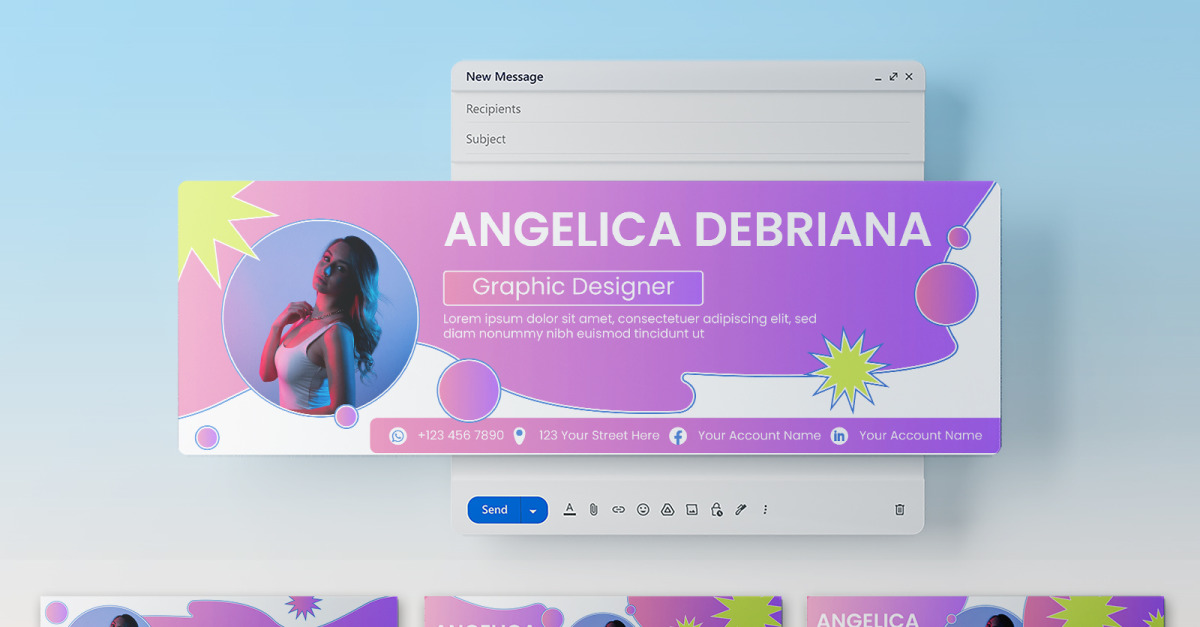The image size is (1200, 627).
Task: Click the Insert photo icon
Action: (x=691, y=509)
